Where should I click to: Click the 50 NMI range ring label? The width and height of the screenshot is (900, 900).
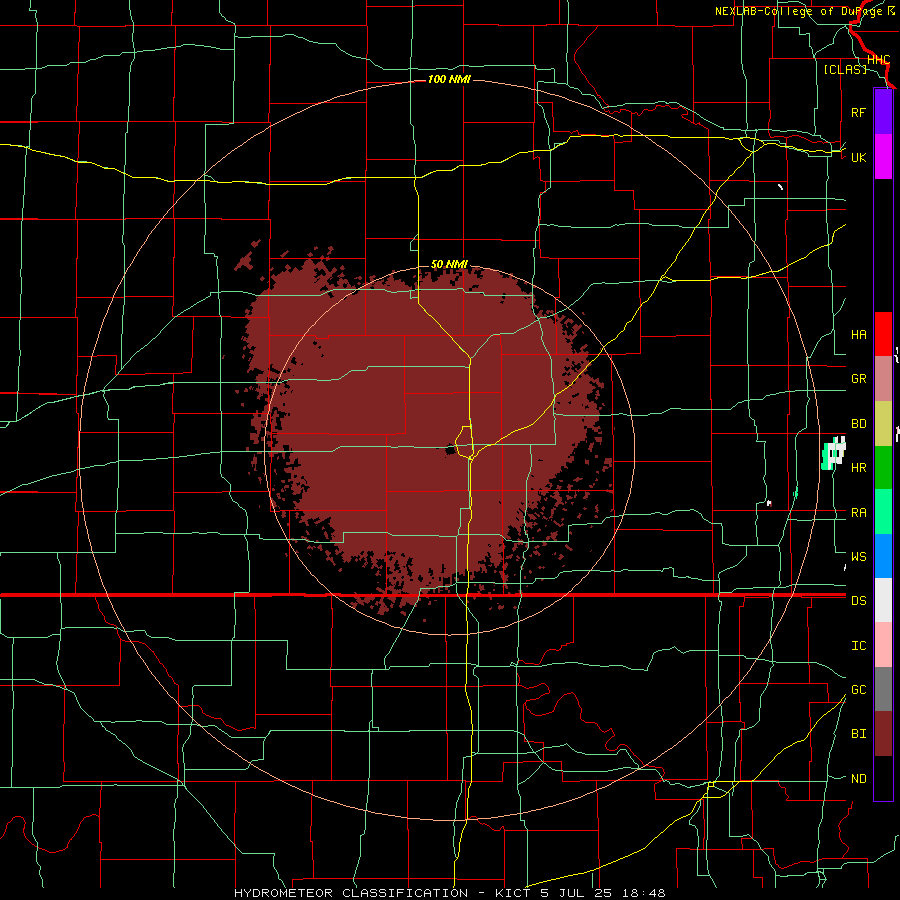pos(449,264)
